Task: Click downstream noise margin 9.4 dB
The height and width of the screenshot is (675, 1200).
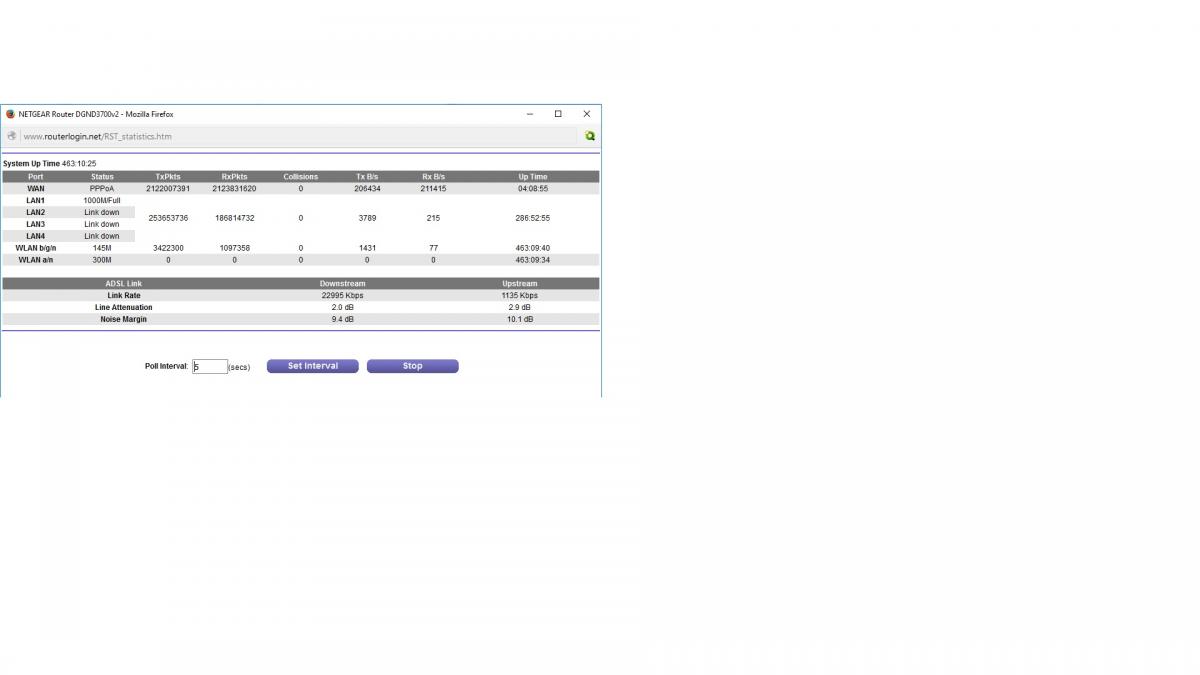Action: click(x=342, y=320)
